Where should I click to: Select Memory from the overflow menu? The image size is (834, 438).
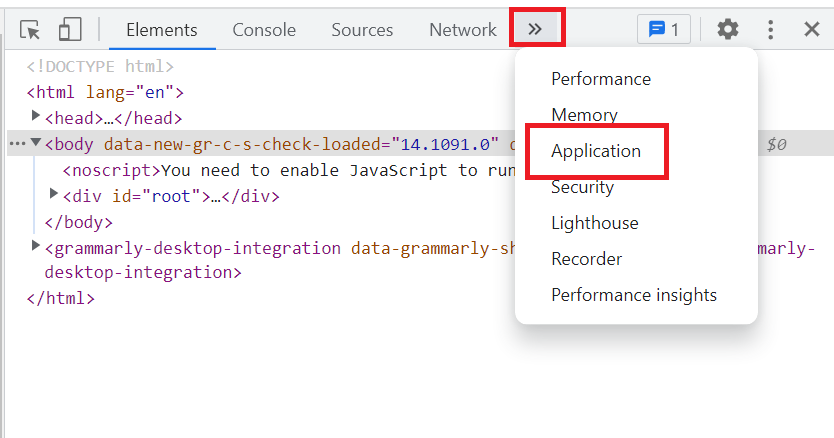pos(584,115)
